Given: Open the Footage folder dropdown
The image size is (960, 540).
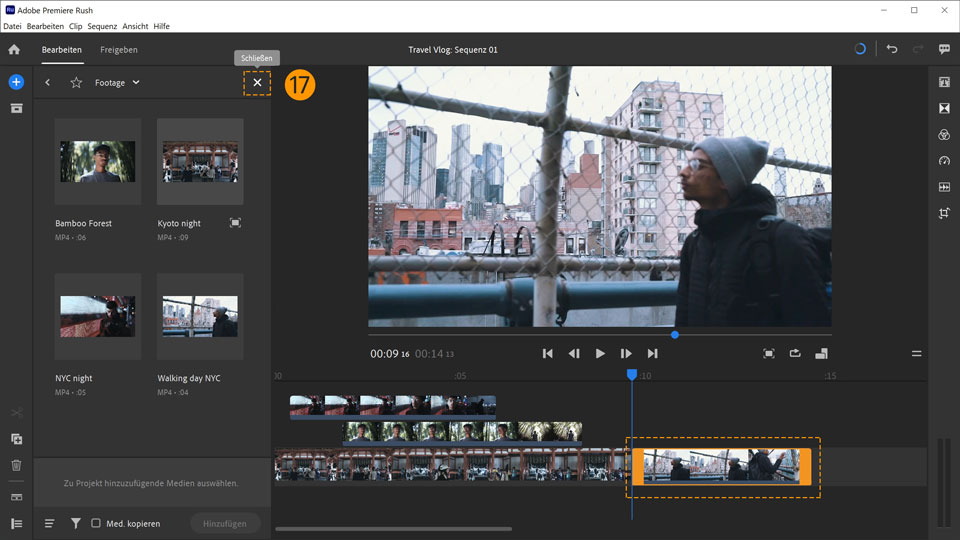Looking at the screenshot, I should click(117, 83).
